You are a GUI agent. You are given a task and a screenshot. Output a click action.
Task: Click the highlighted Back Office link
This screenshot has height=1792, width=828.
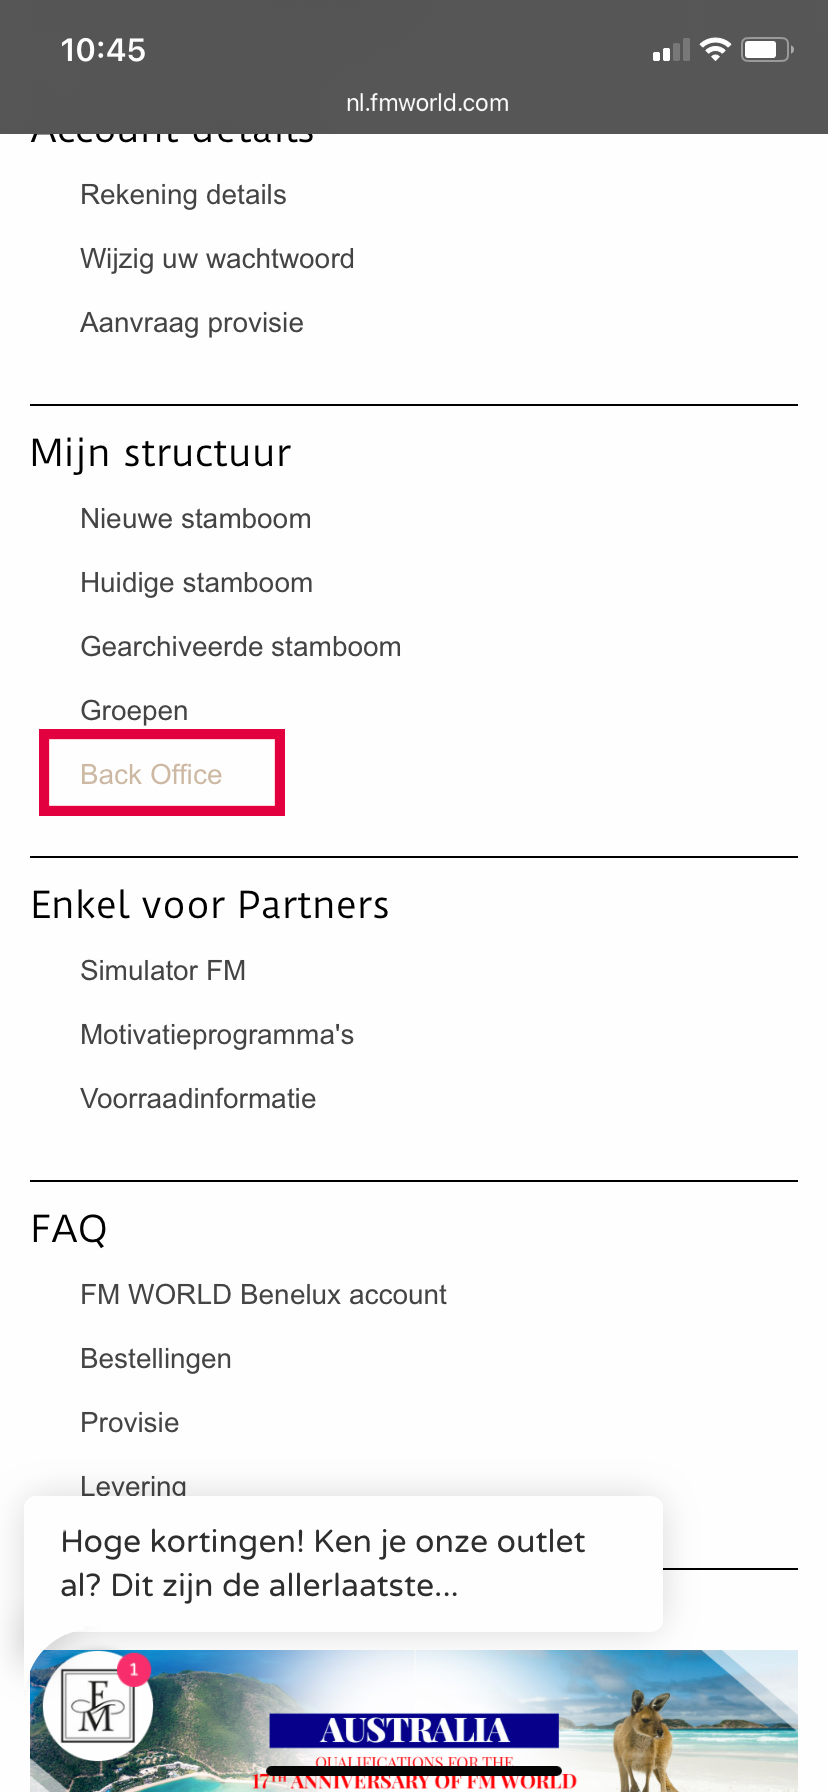151,775
